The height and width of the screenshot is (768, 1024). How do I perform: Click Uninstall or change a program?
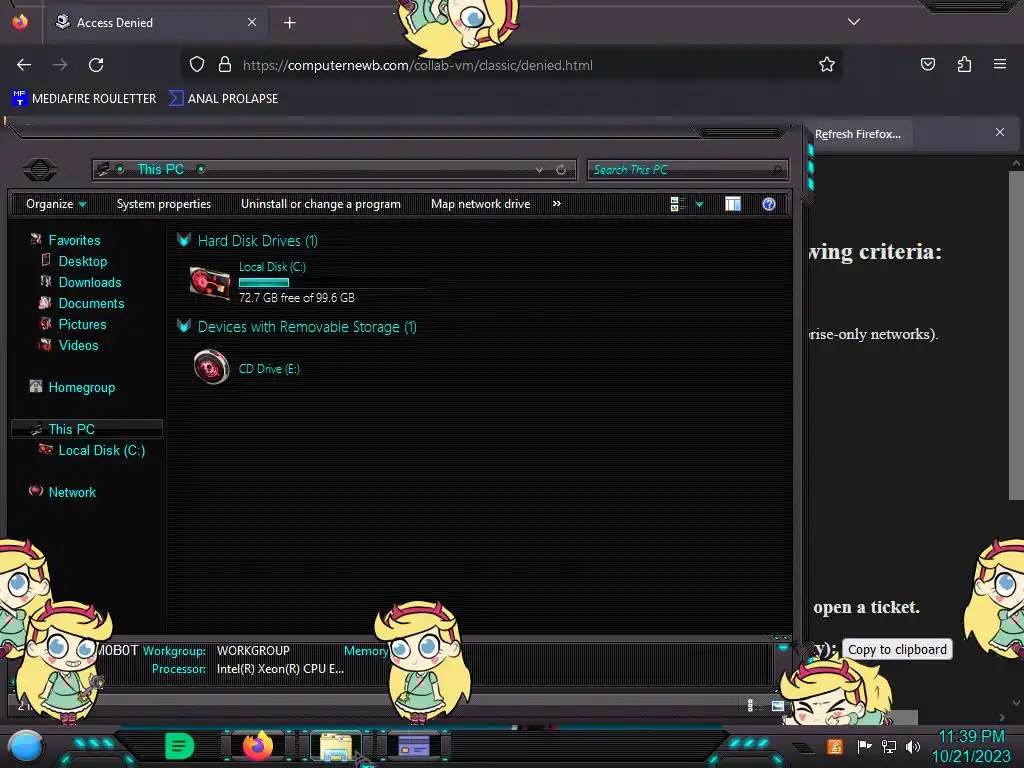[321, 204]
